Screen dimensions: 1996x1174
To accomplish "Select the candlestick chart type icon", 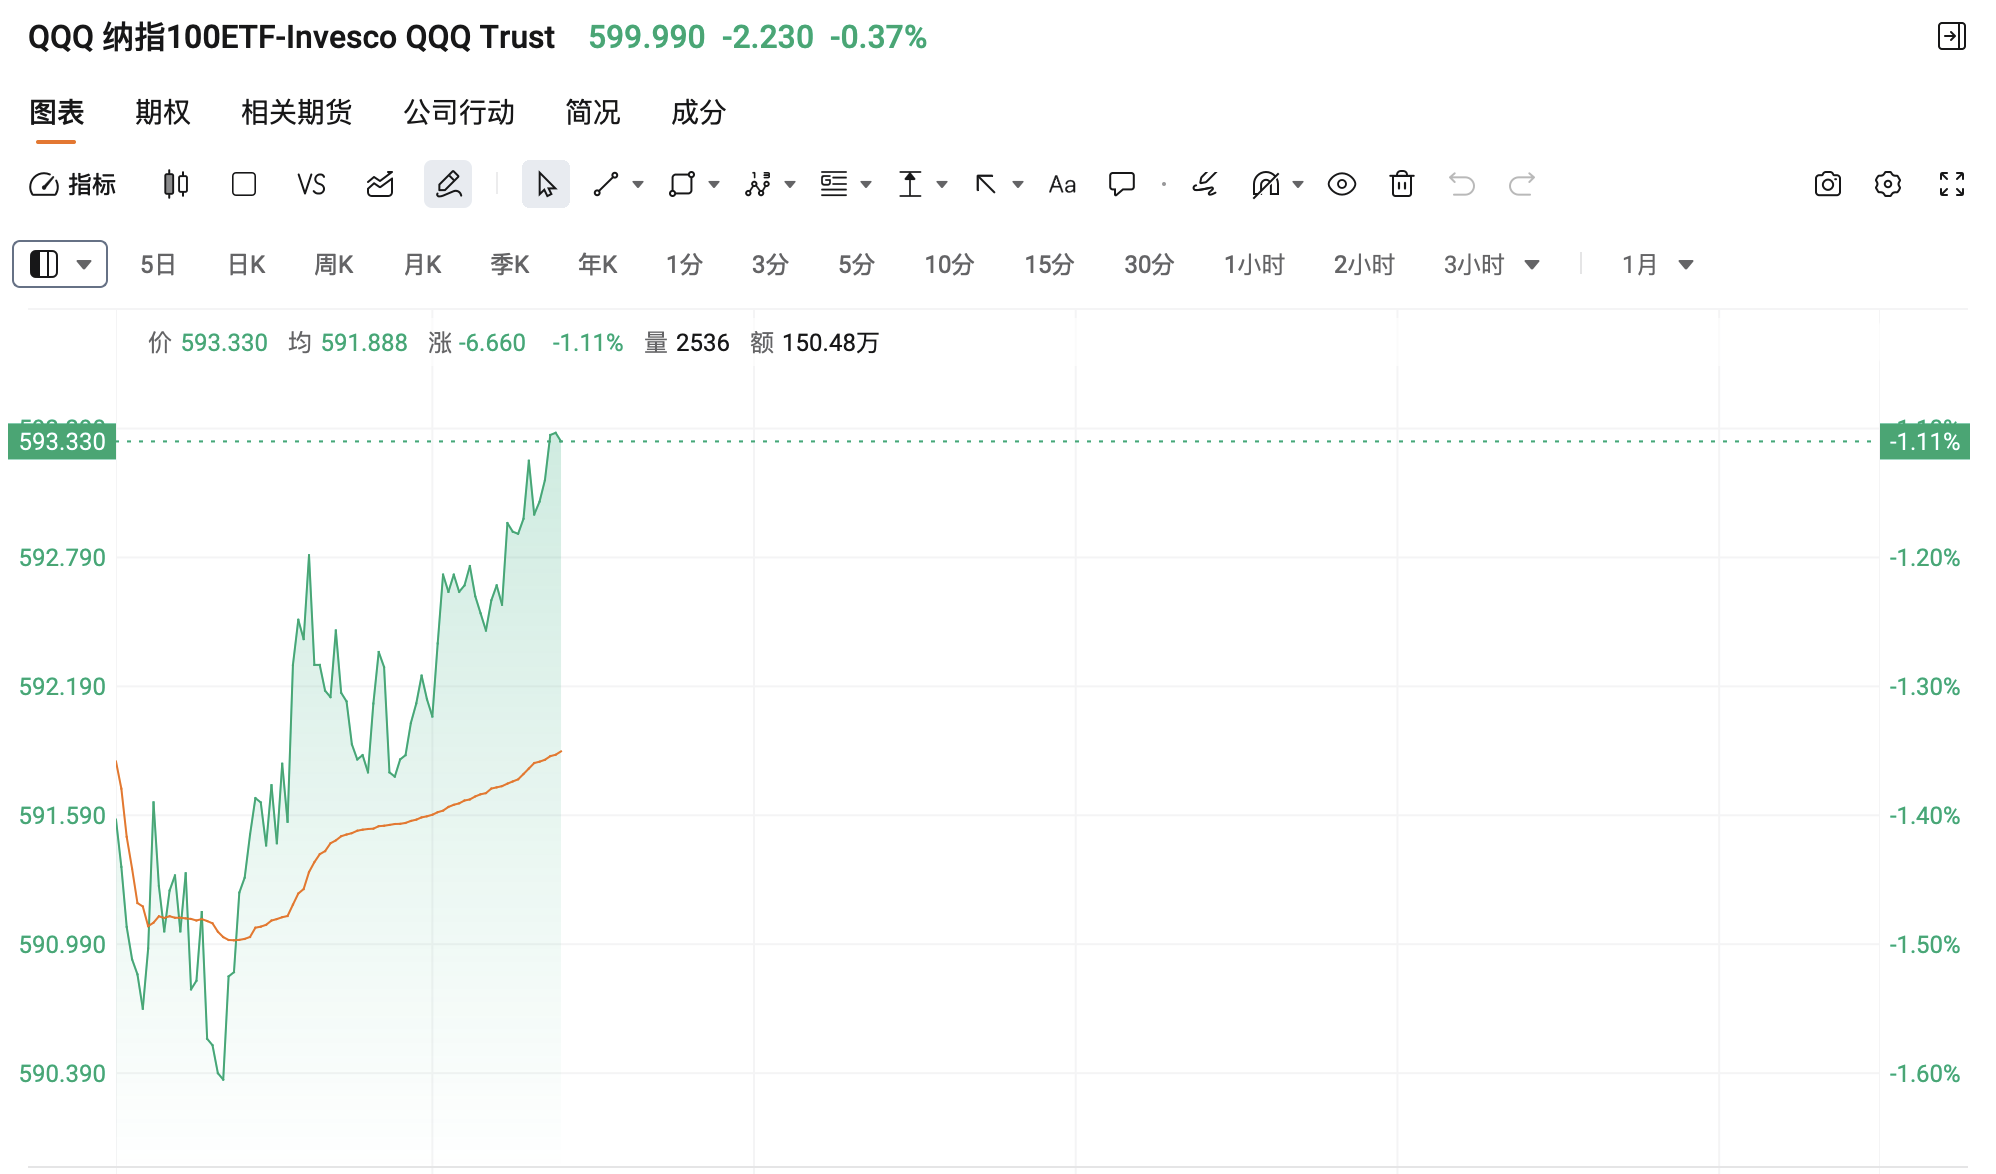I will click(x=176, y=184).
